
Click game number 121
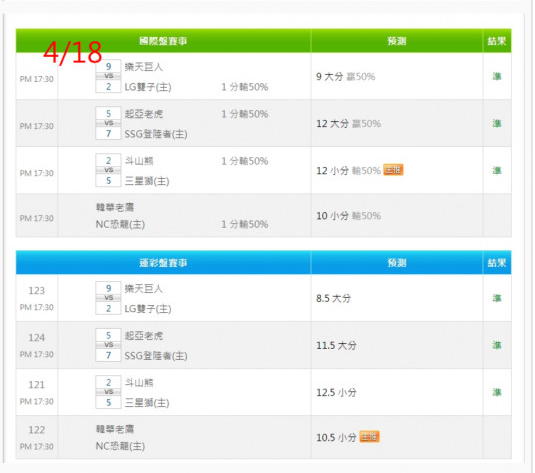[37, 385]
